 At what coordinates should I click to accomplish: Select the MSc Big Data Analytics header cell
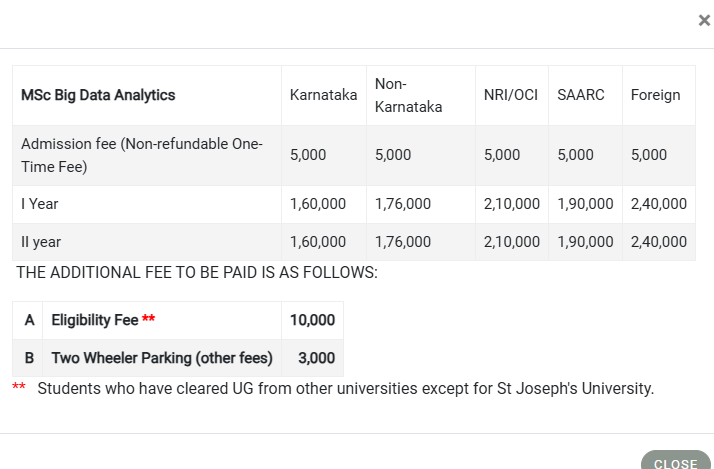click(x=98, y=95)
